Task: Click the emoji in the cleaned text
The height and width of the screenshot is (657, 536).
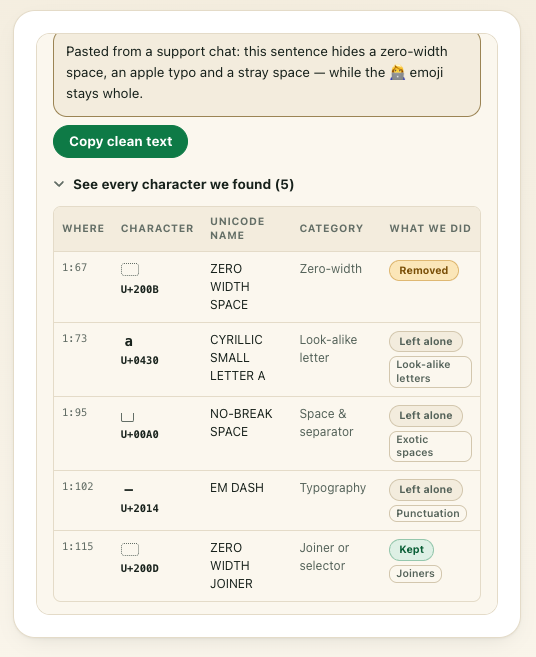Action: click(x=397, y=73)
